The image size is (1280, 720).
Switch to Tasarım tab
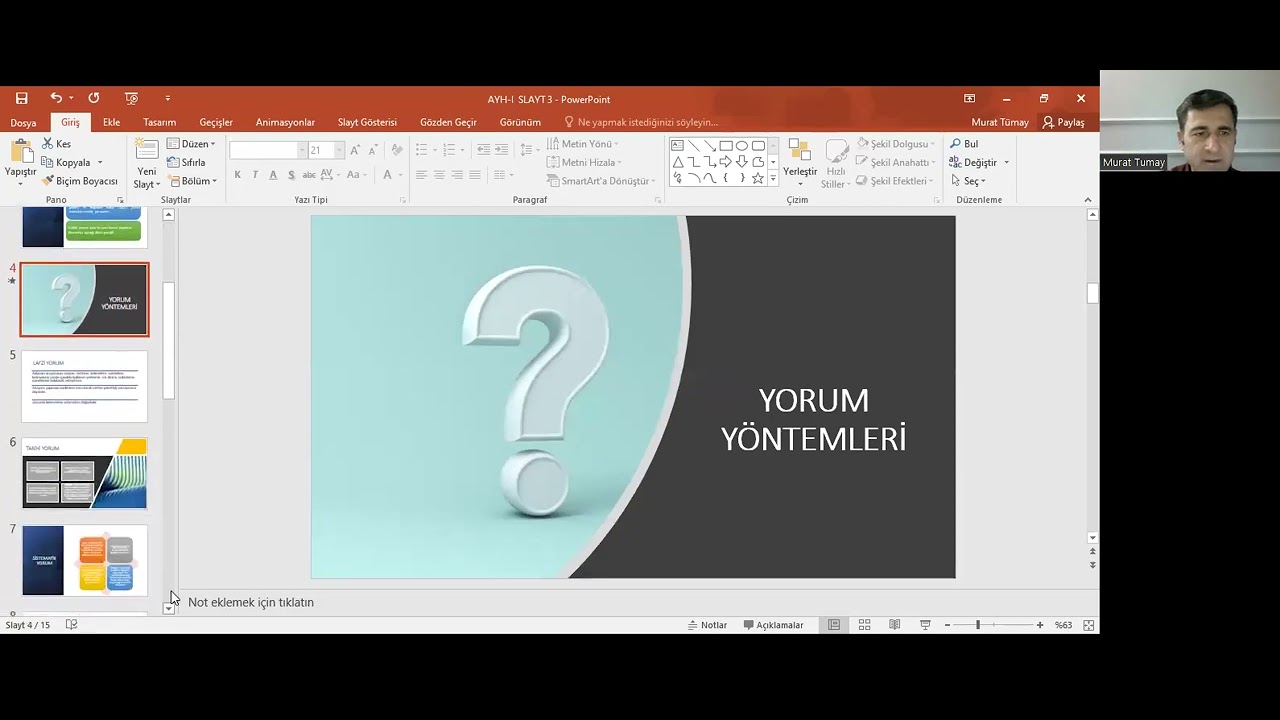pos(159,122)
